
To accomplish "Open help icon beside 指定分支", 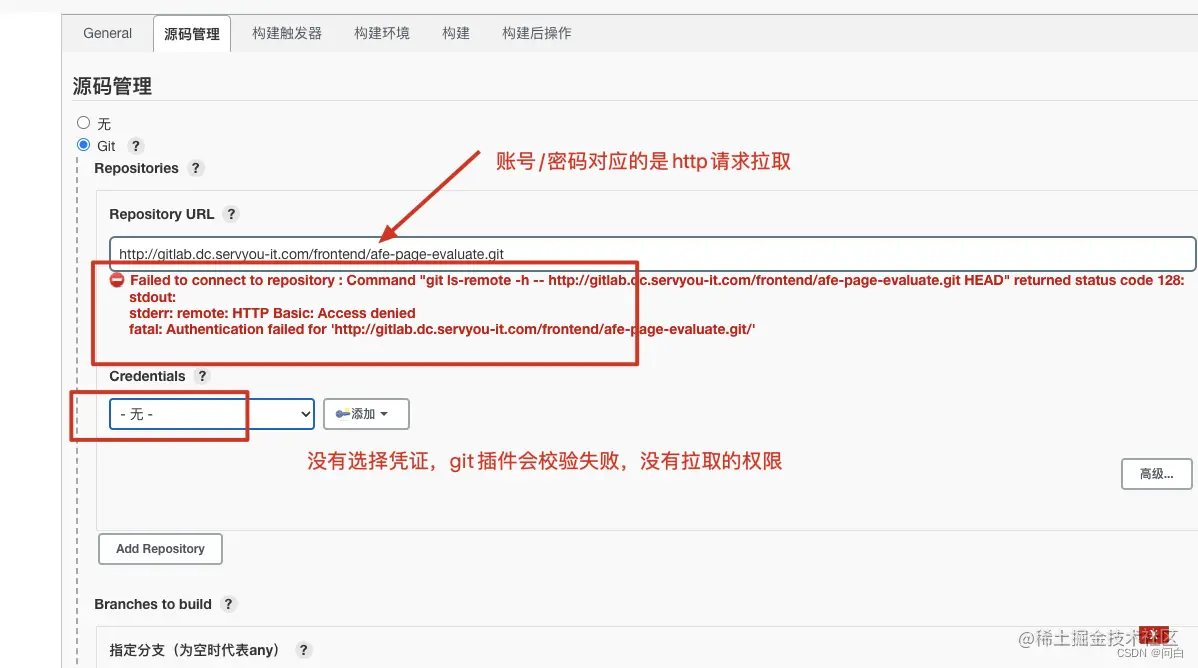I will point(303,650).
